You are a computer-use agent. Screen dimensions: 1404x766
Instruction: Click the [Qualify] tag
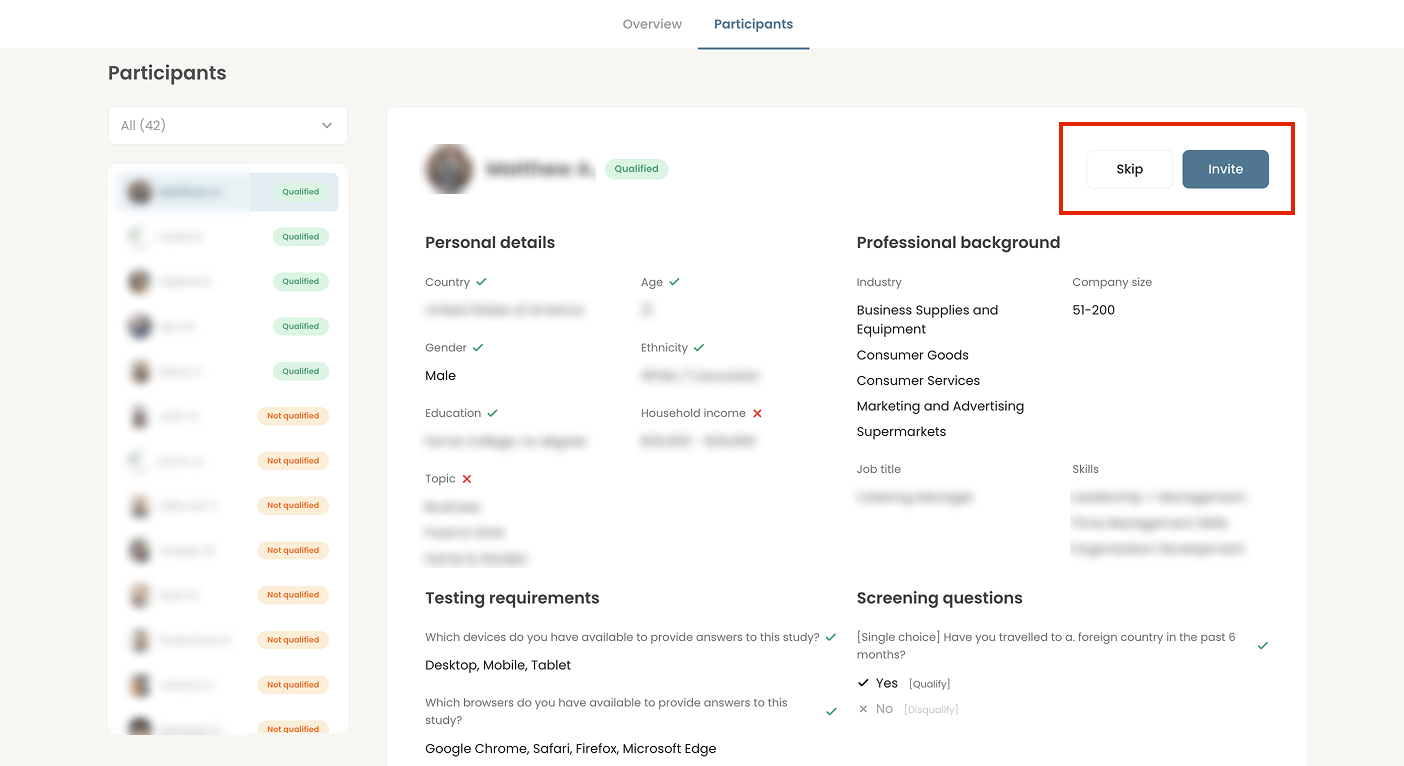point(929,684)
